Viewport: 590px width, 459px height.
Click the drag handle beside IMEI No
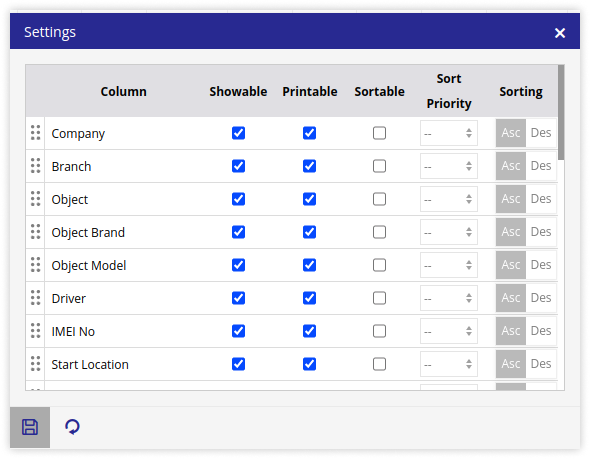tap(35, 331)
